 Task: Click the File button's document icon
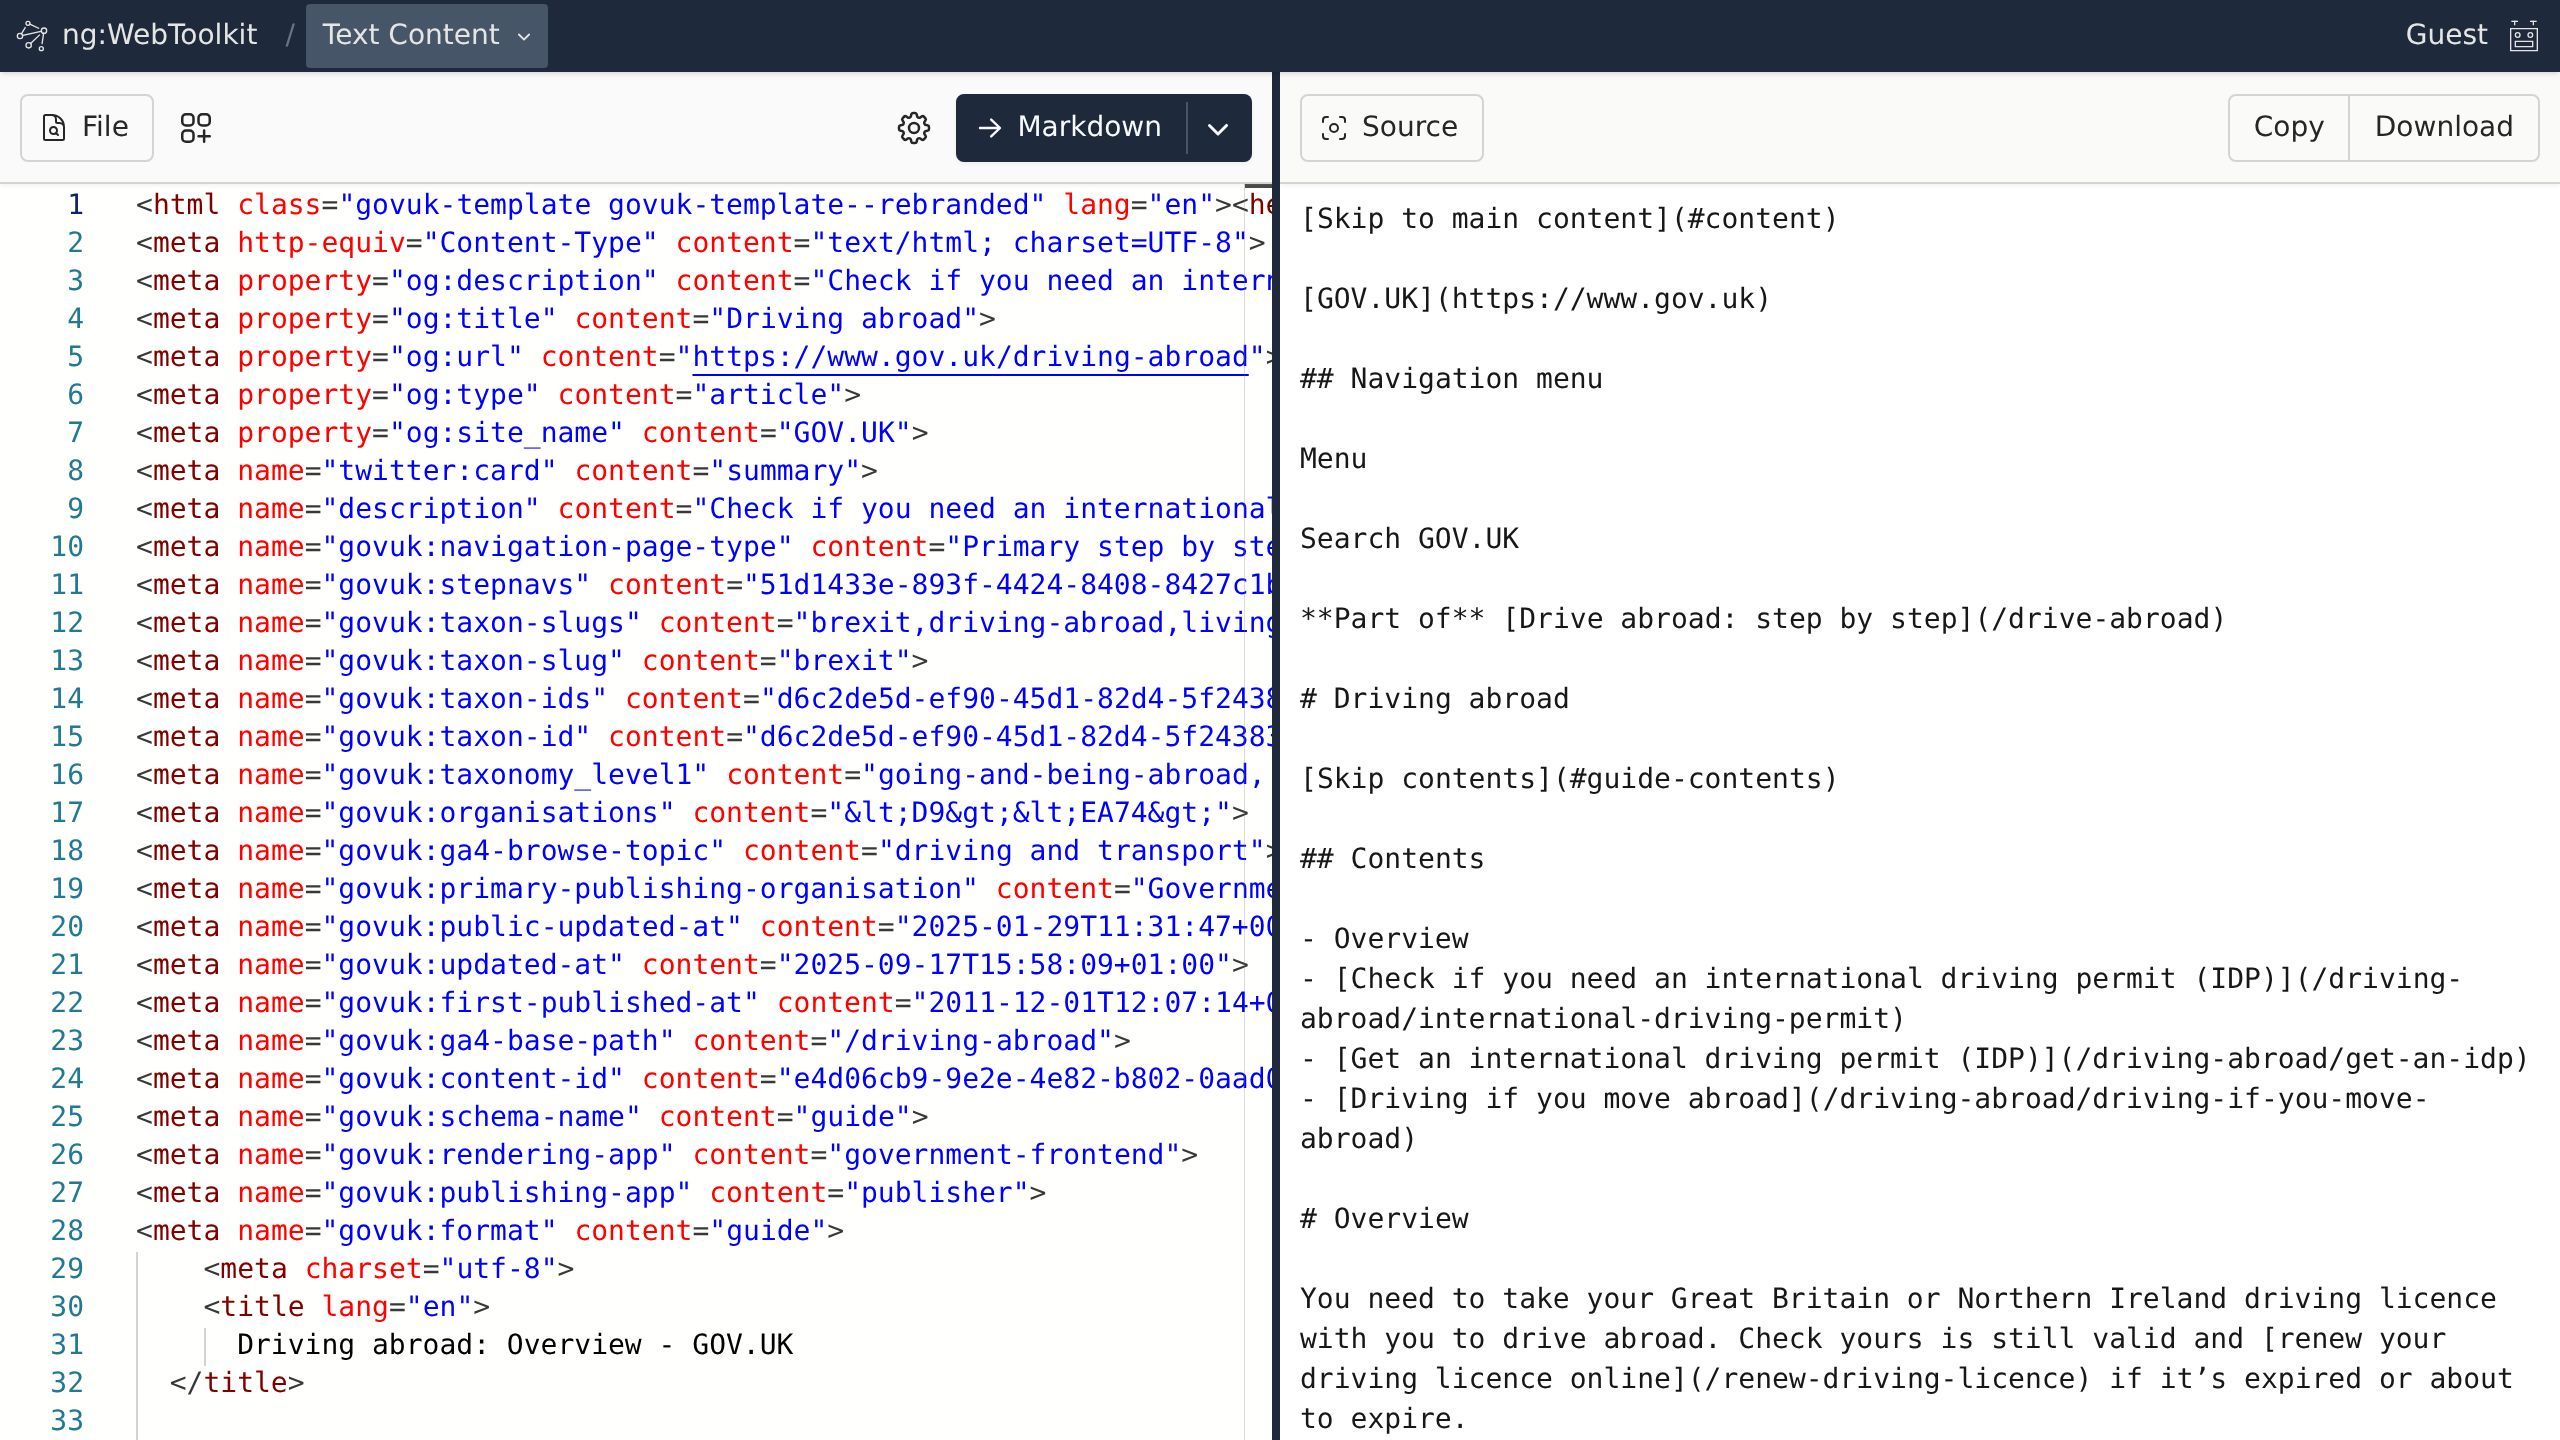click(x=54, y=128)
